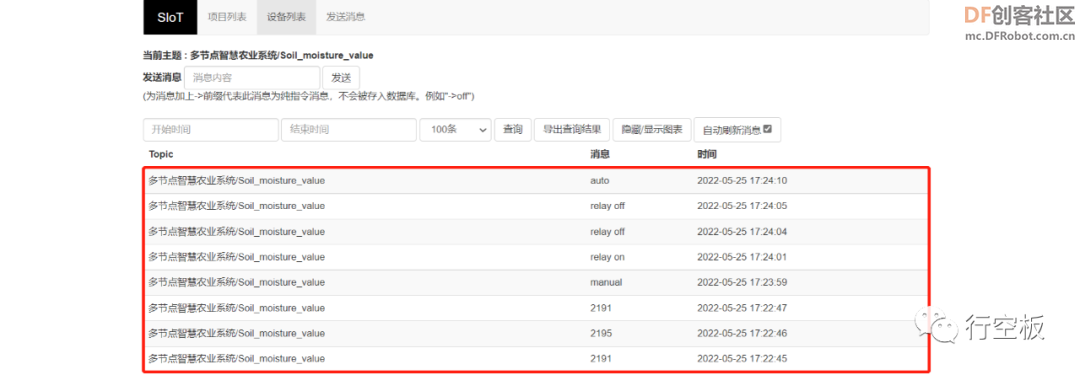Screen dimensions: 1080x375
Task: Click the 时间 column header
Action: [x=707, y=154]
